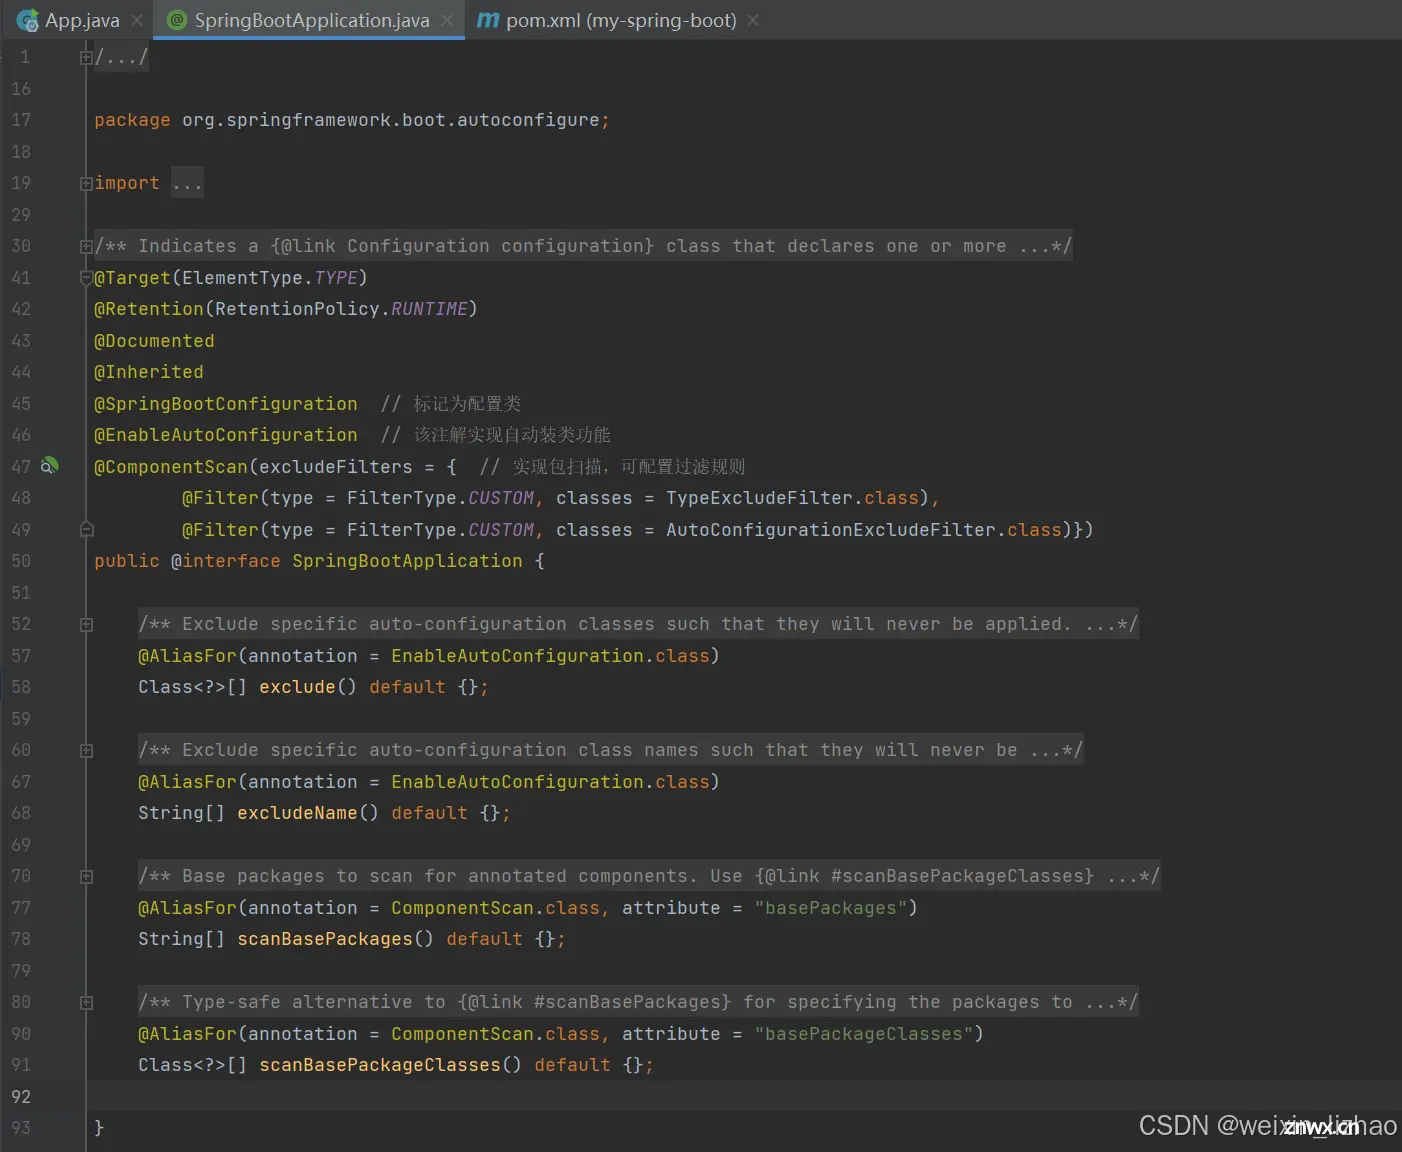
Task: Click 'EnableAutoConfiguration.class' on line 57
Action: point(550,656)
